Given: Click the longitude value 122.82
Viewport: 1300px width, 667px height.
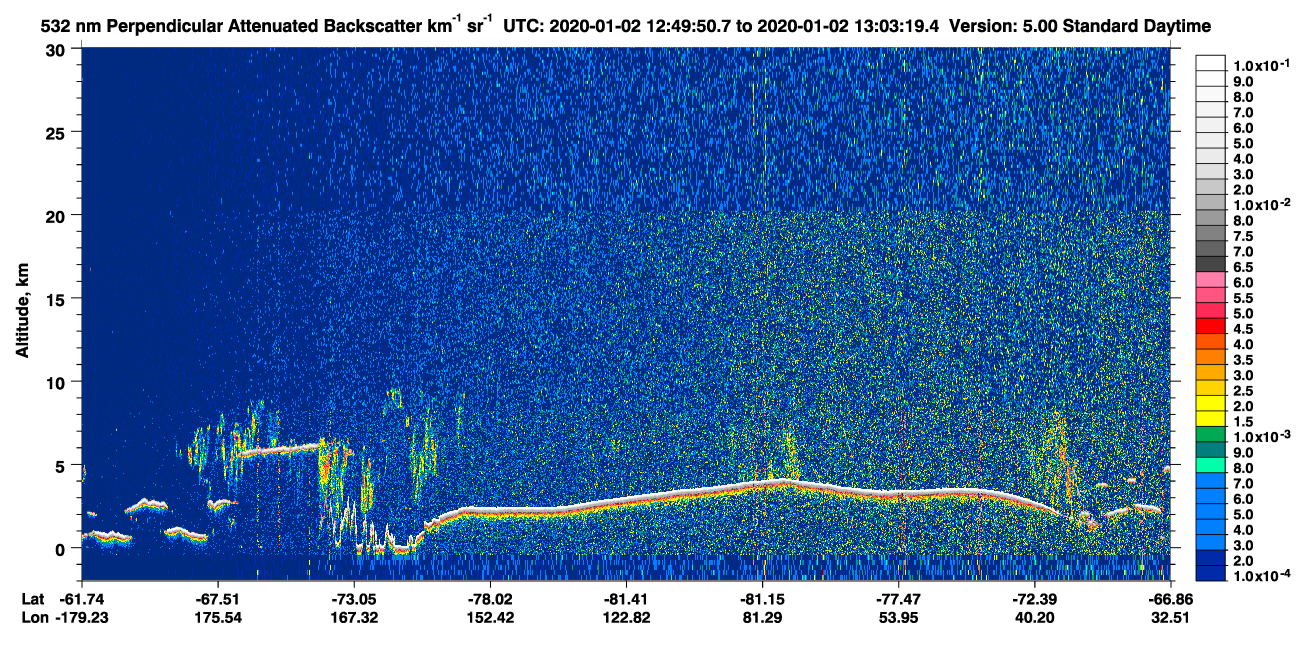Looking at the screenshot, I should click(626, 617).
